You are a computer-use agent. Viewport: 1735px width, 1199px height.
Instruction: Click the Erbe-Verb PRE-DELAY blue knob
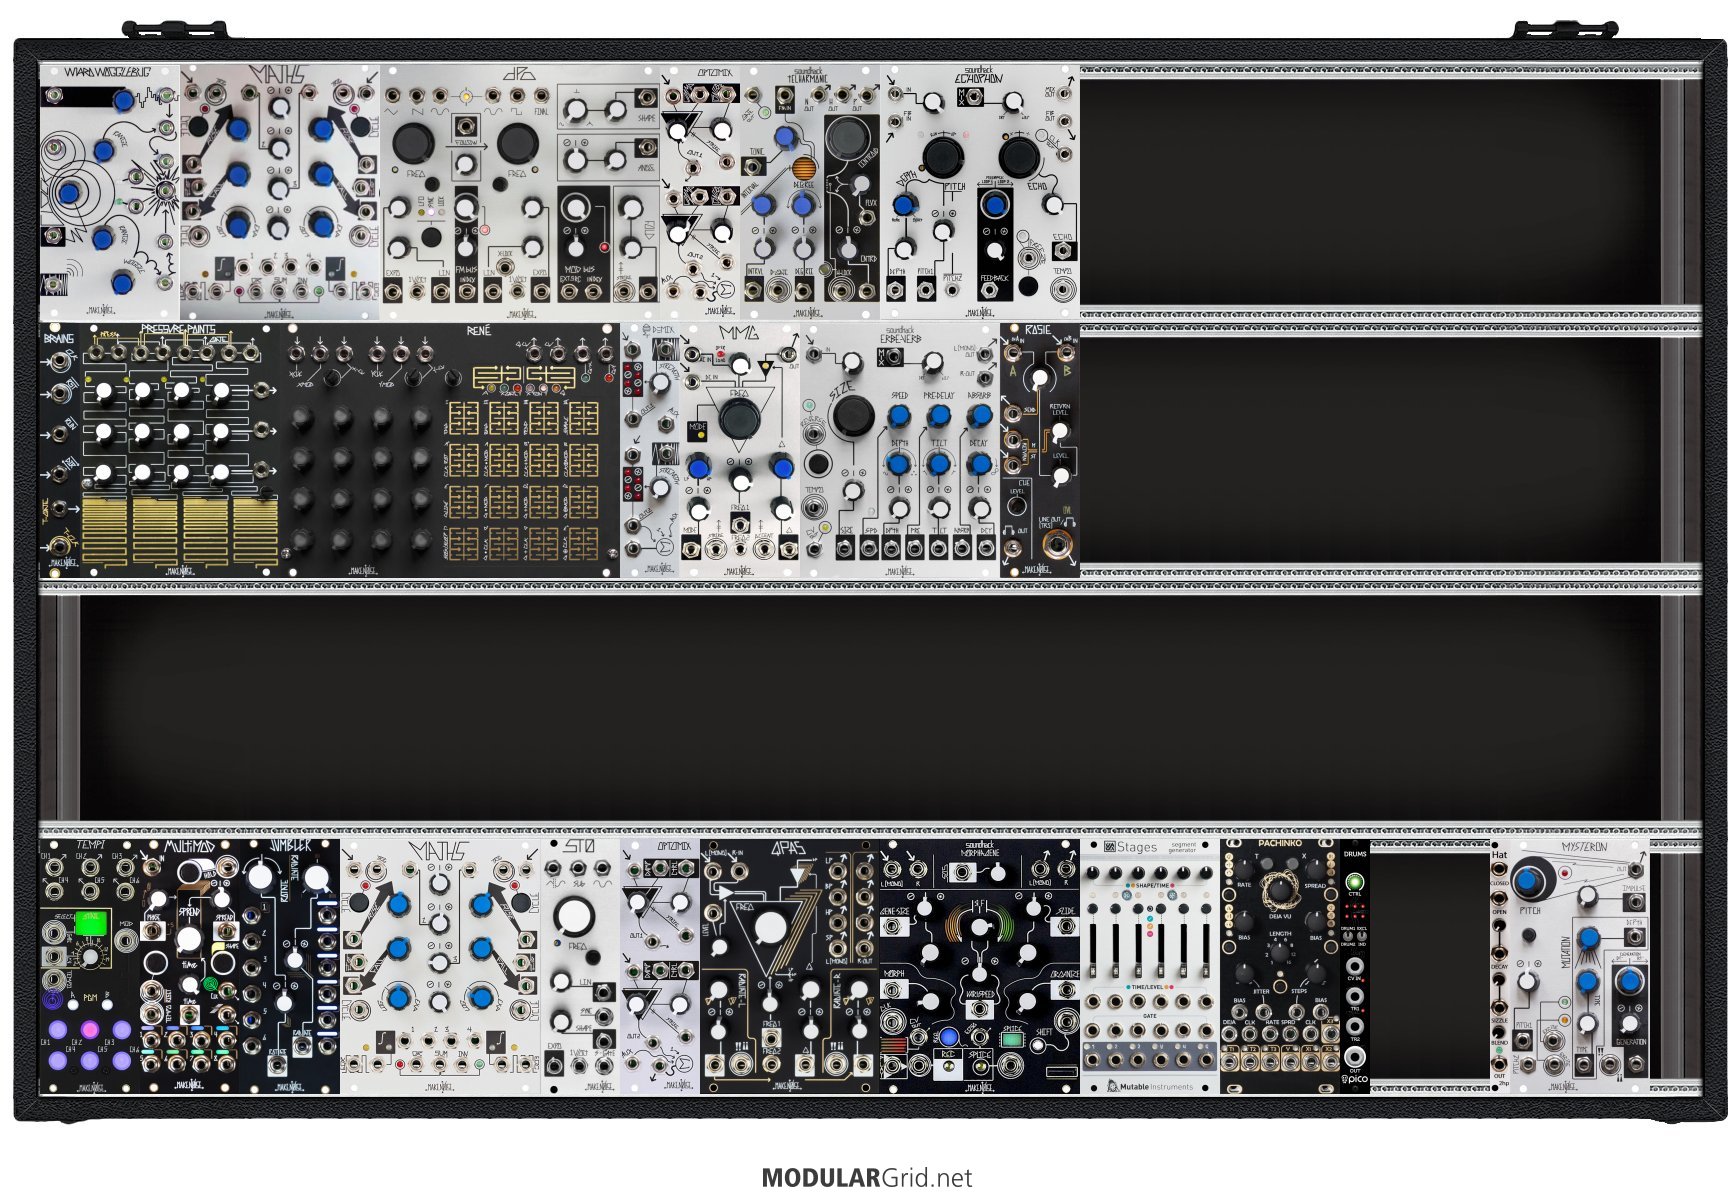coord(938,416)
